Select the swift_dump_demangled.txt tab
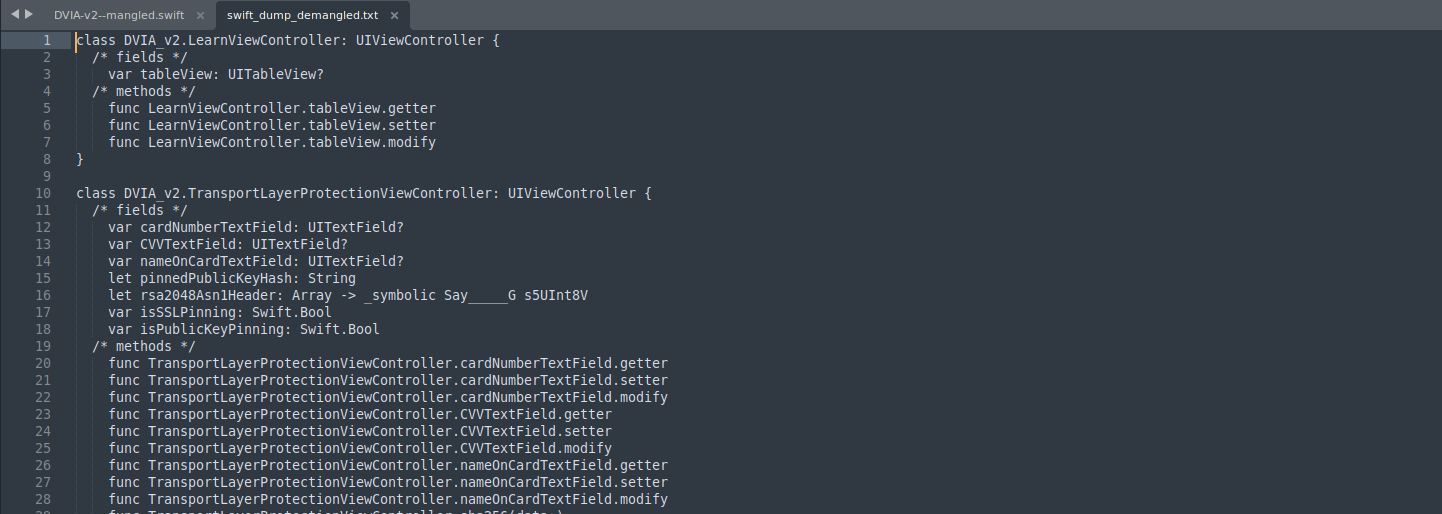The image size is (1442, 514). point(300,16)
